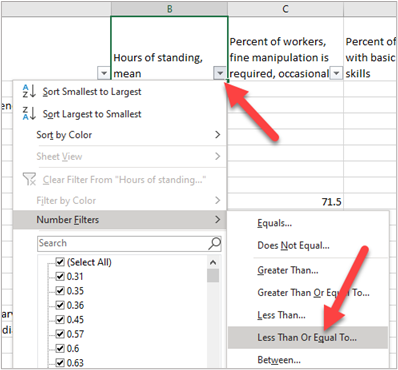This screenshot has width=398, height=370.
Task: Uncheck the 0.57 value checkbox
Action: tap(60, 334)
